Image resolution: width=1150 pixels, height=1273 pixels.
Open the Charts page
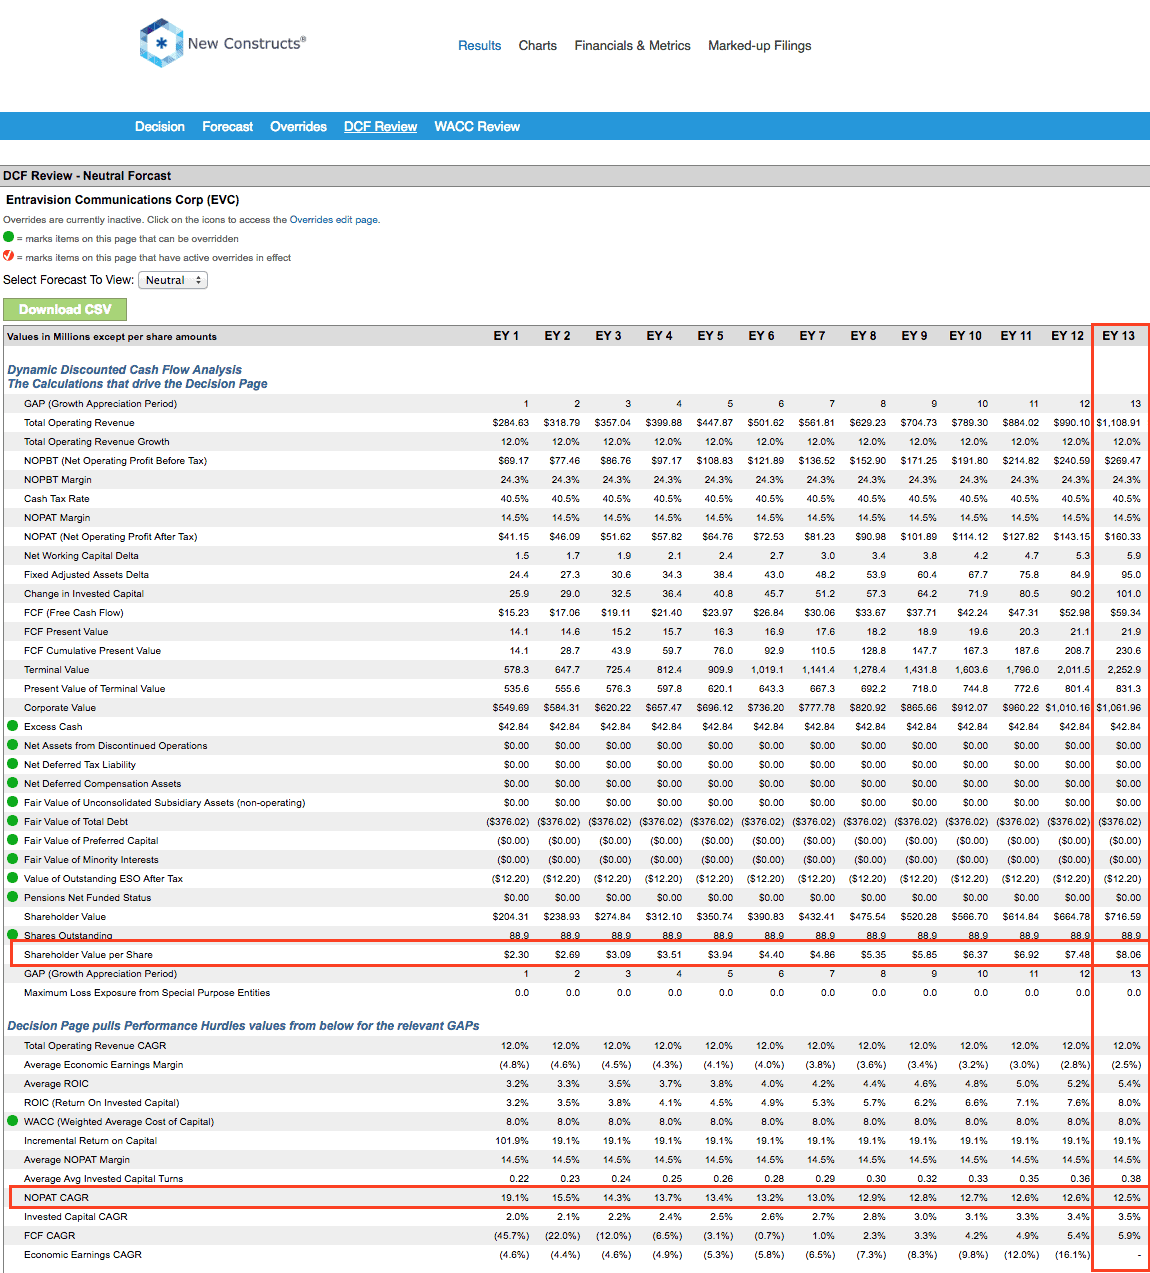[x=538, y=46]
